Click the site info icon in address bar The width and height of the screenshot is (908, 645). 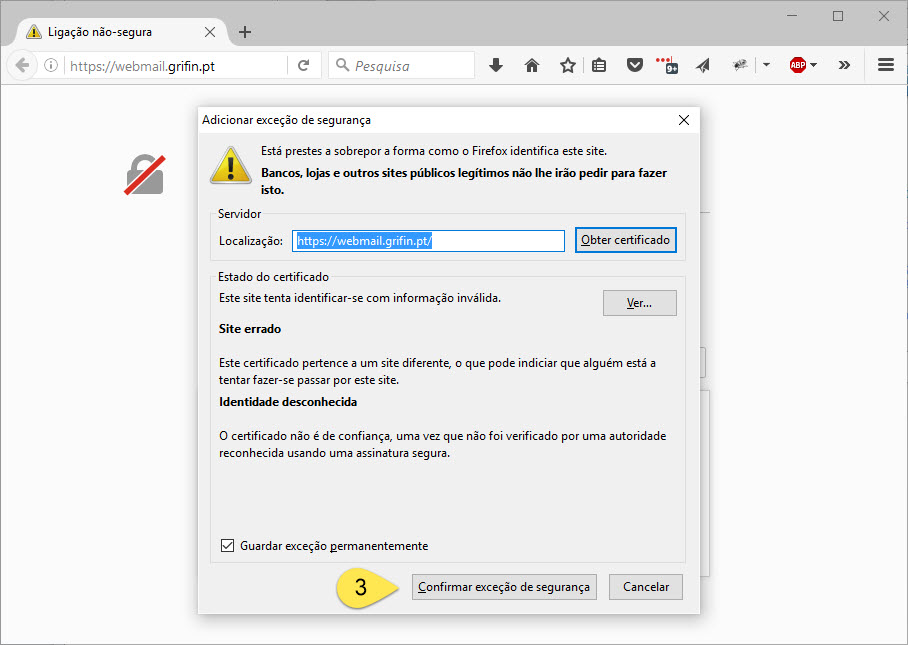tap(51, 65)
